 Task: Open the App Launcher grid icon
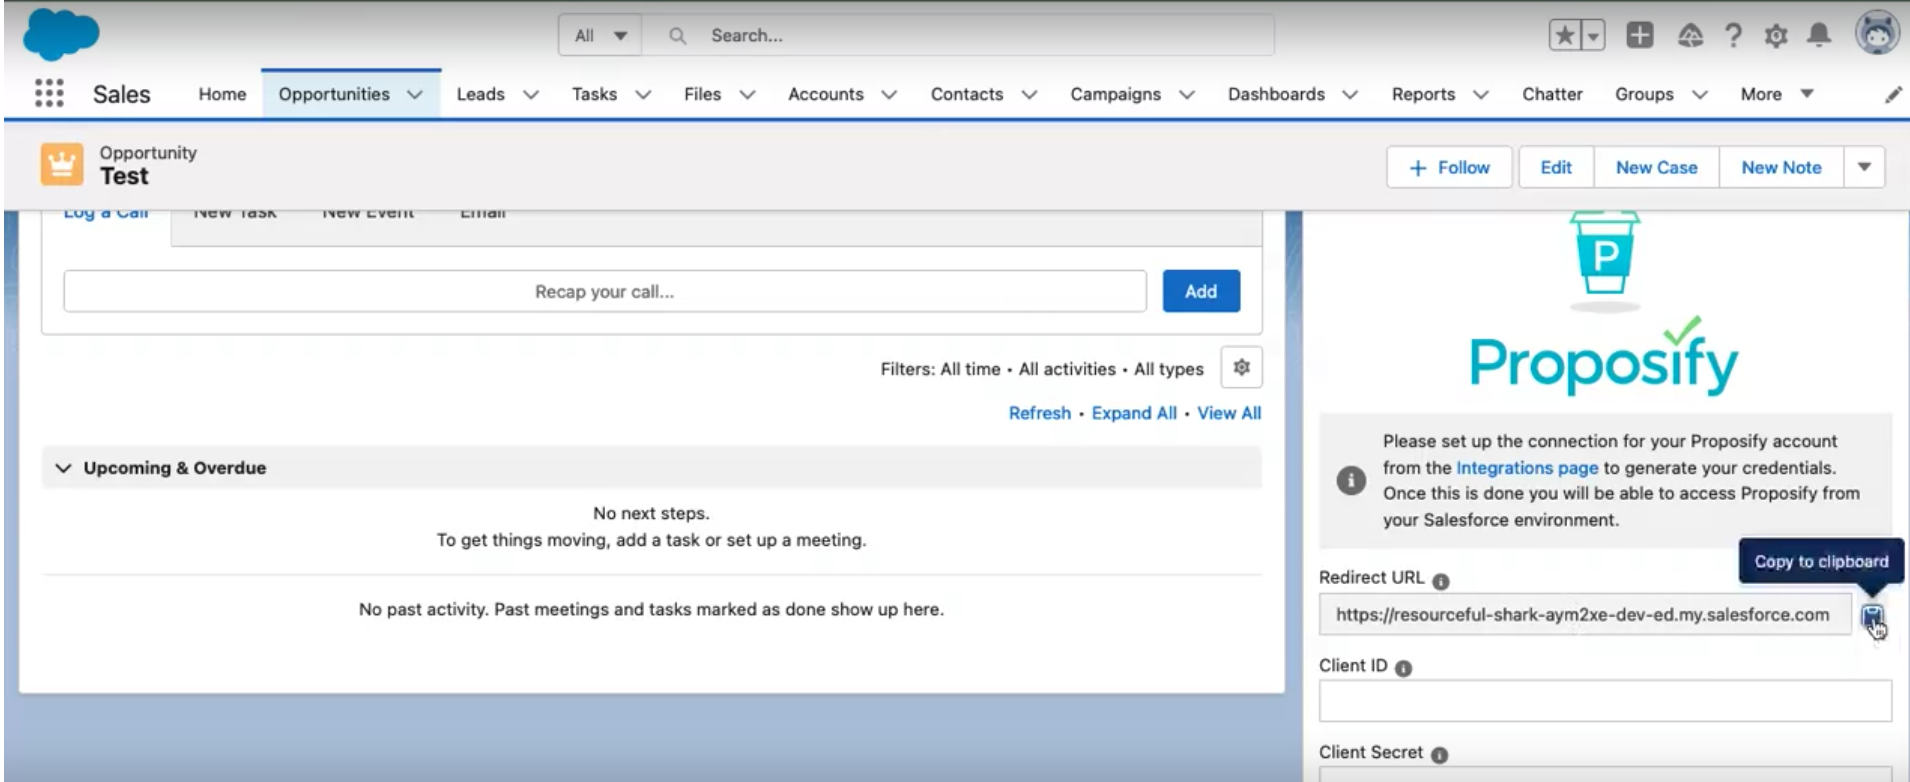click(49, 94)
